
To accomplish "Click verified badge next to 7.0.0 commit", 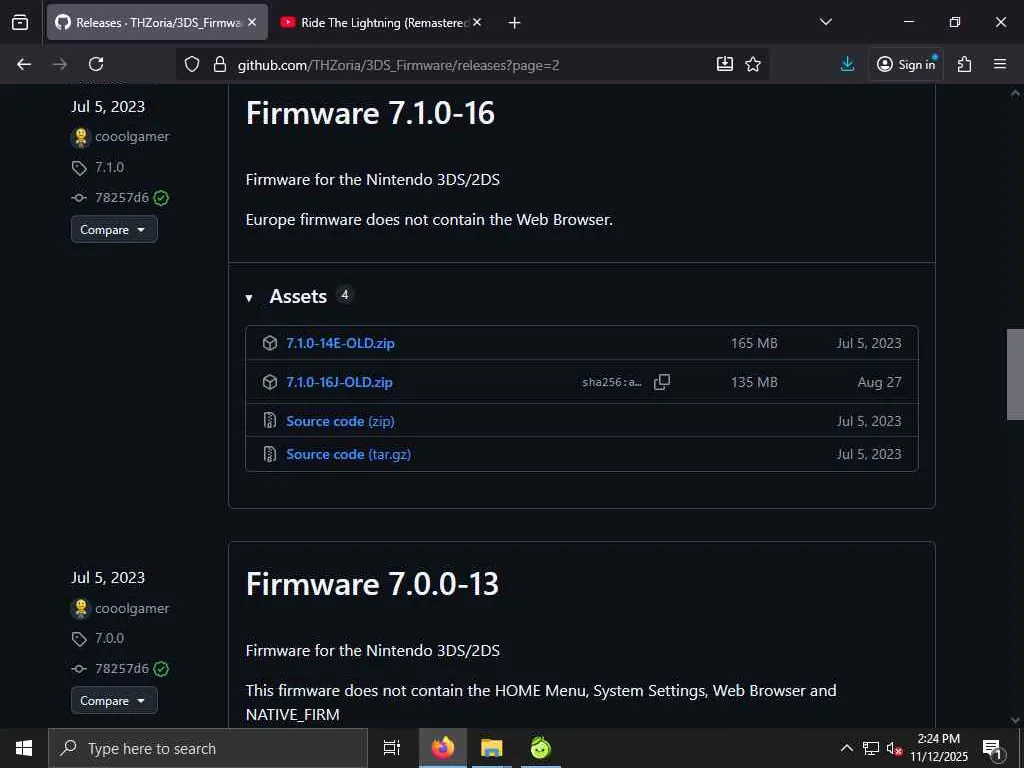I will pos(161,669).
